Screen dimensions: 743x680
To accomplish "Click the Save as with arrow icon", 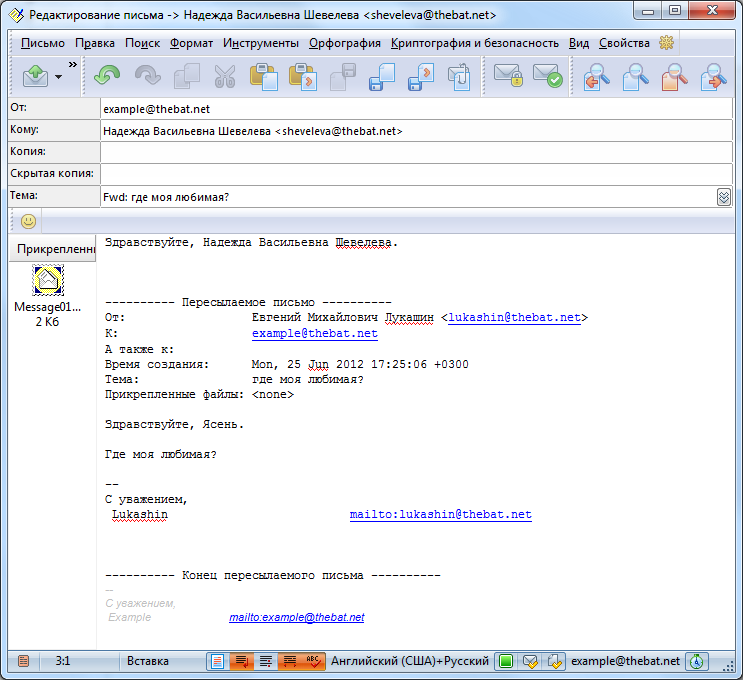I will [421, 76].
